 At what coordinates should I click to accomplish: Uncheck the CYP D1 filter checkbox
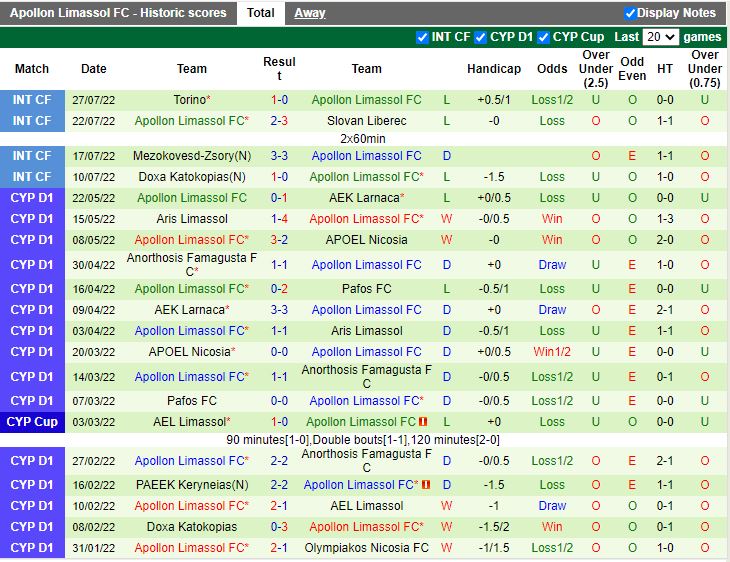click(480, 37)
